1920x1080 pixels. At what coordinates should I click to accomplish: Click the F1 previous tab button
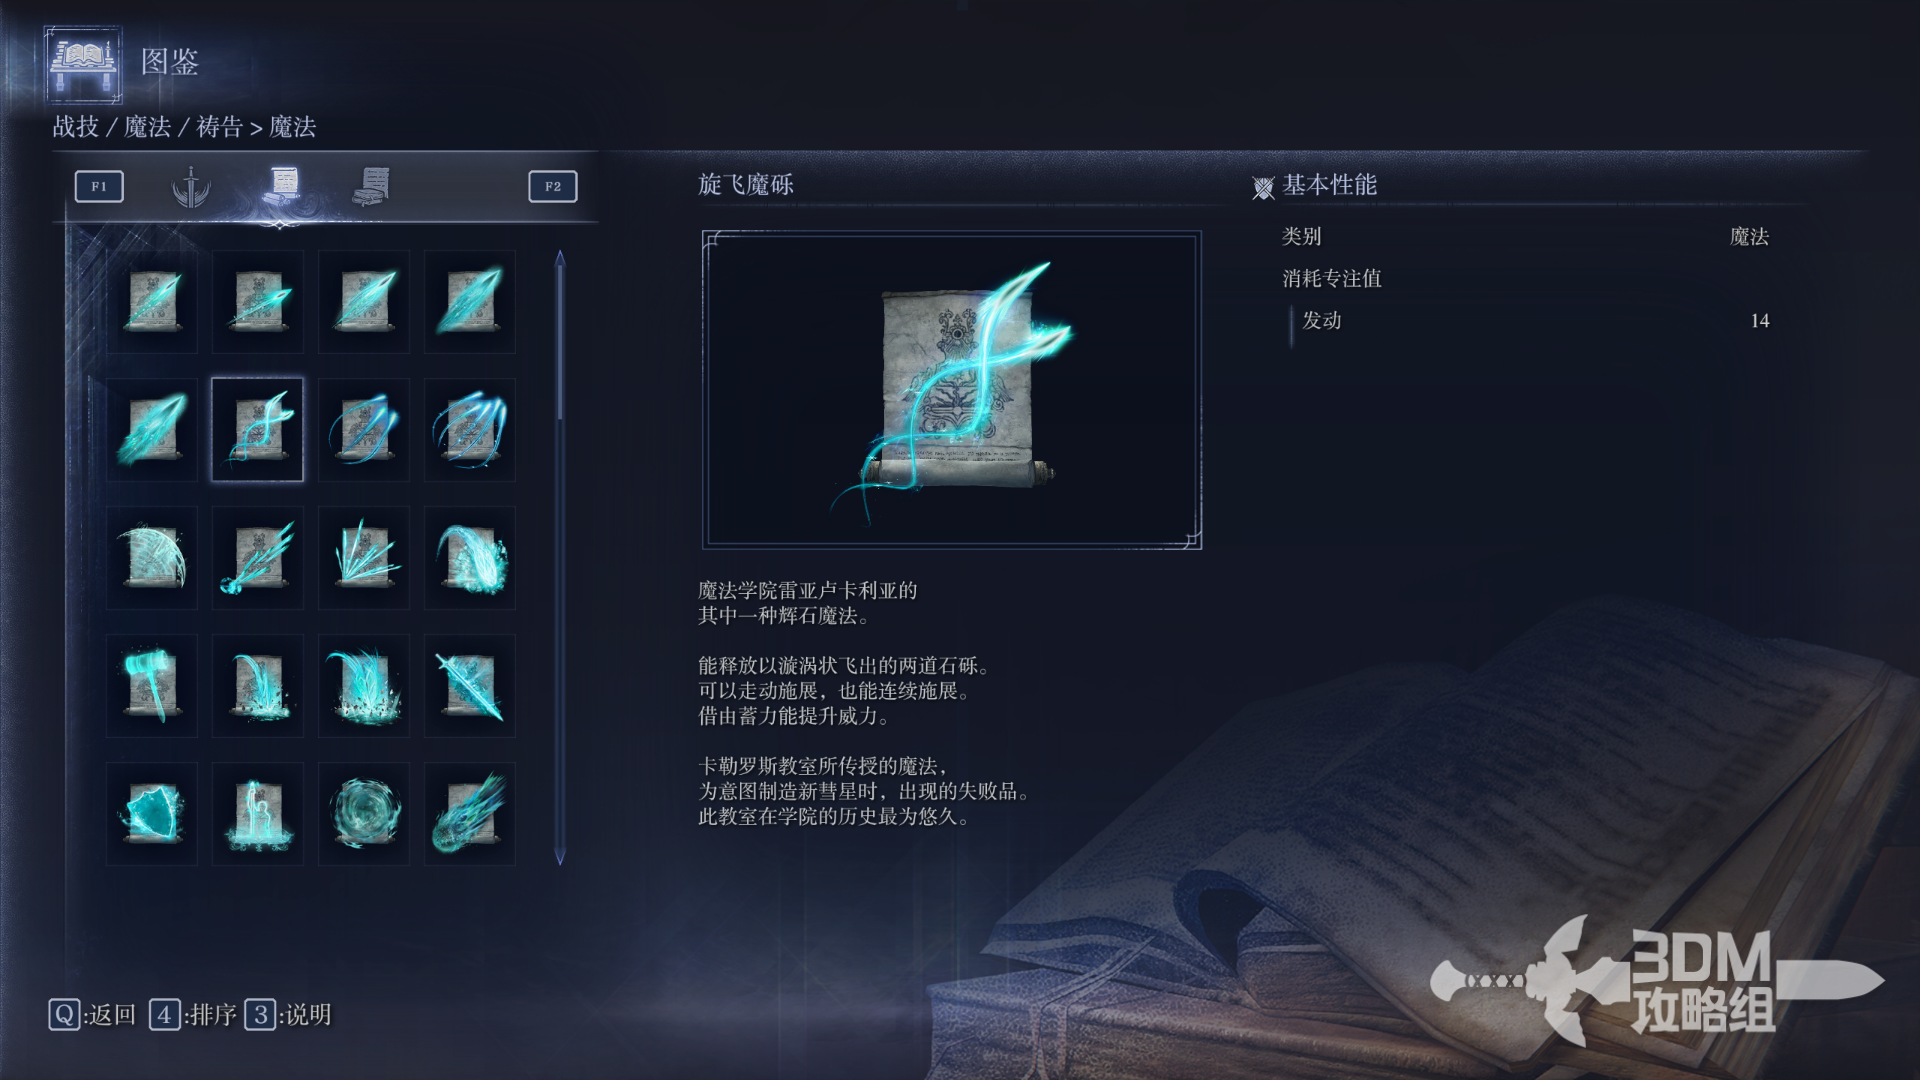(x=99, y=186)
